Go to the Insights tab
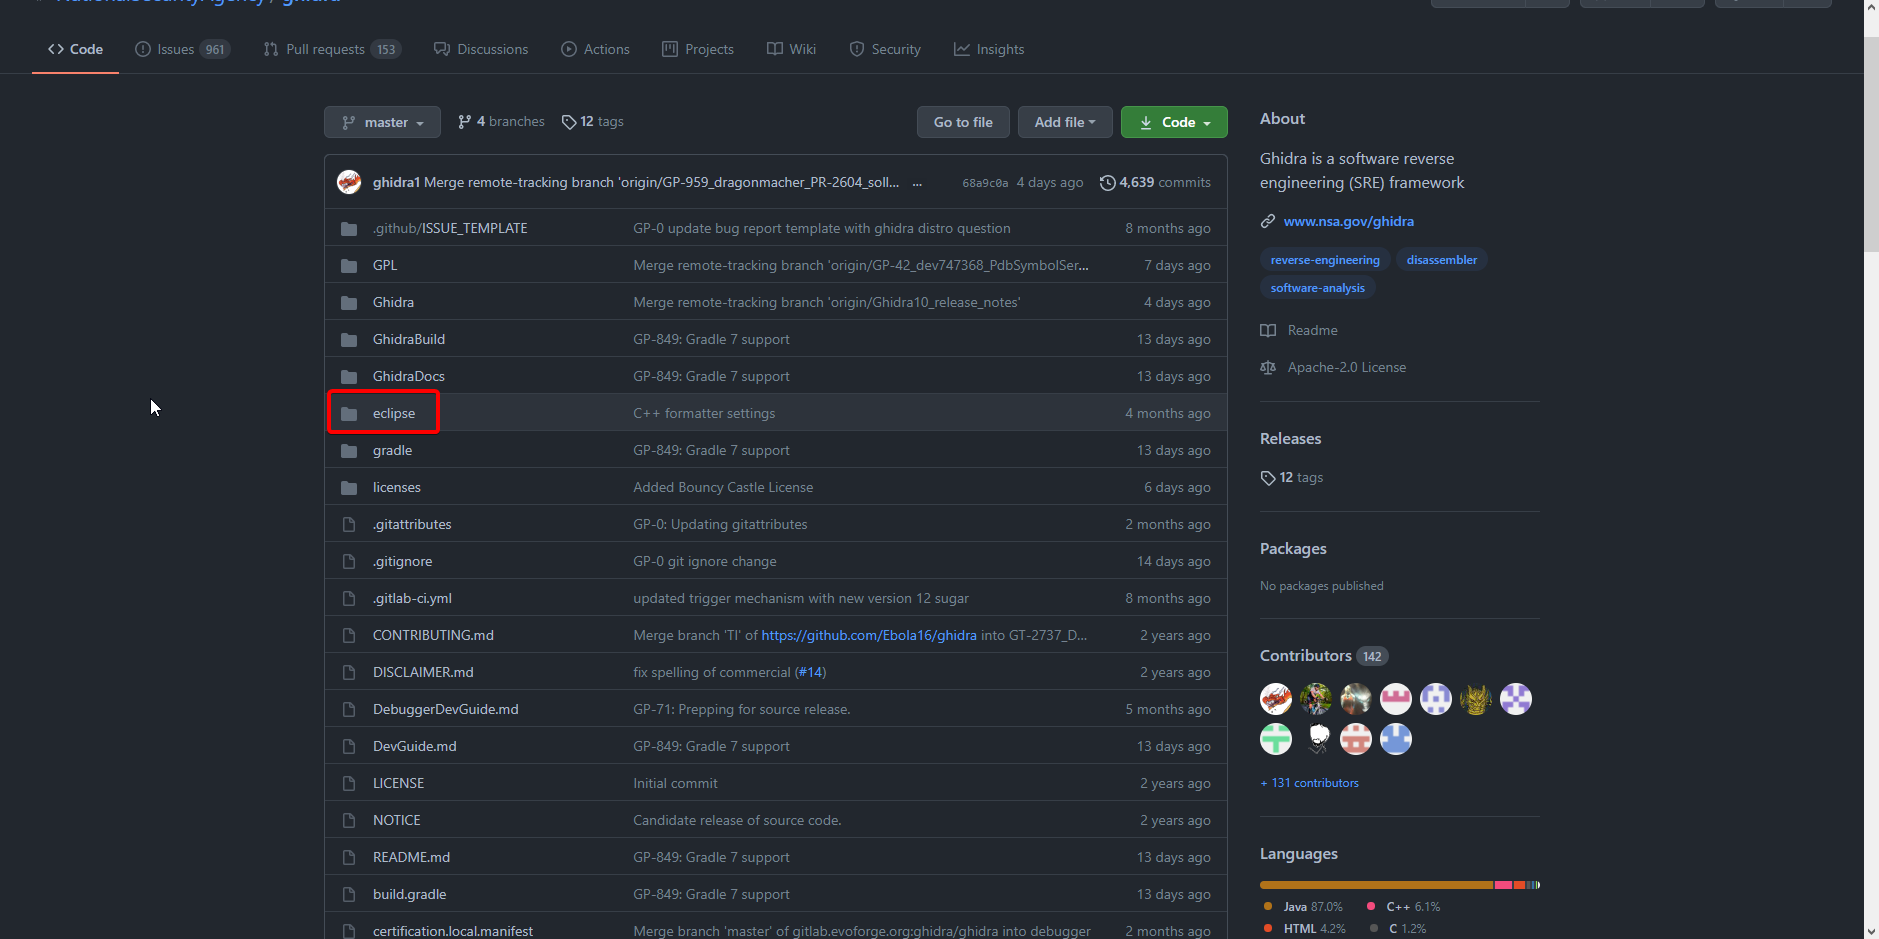This screenshot has width=1879, height=939. [x=989, y=49]
